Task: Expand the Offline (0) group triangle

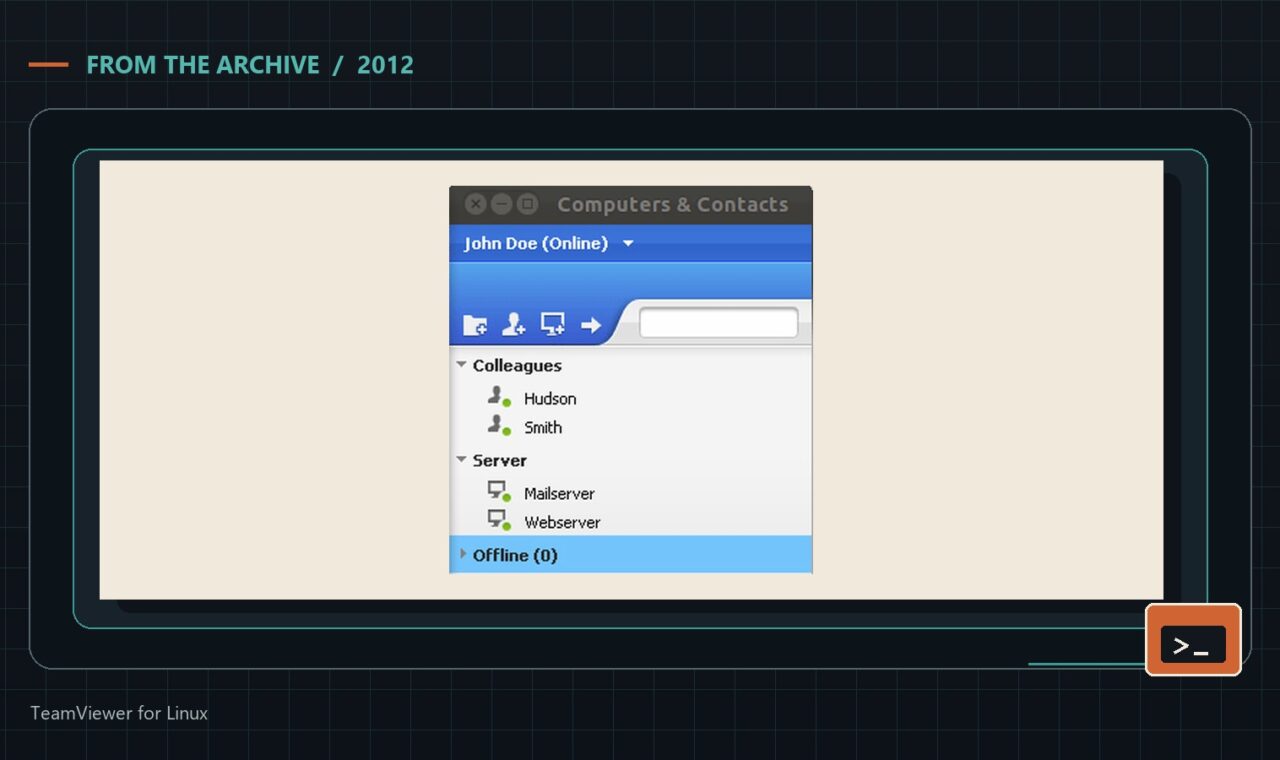Action: tap(462, 554)
